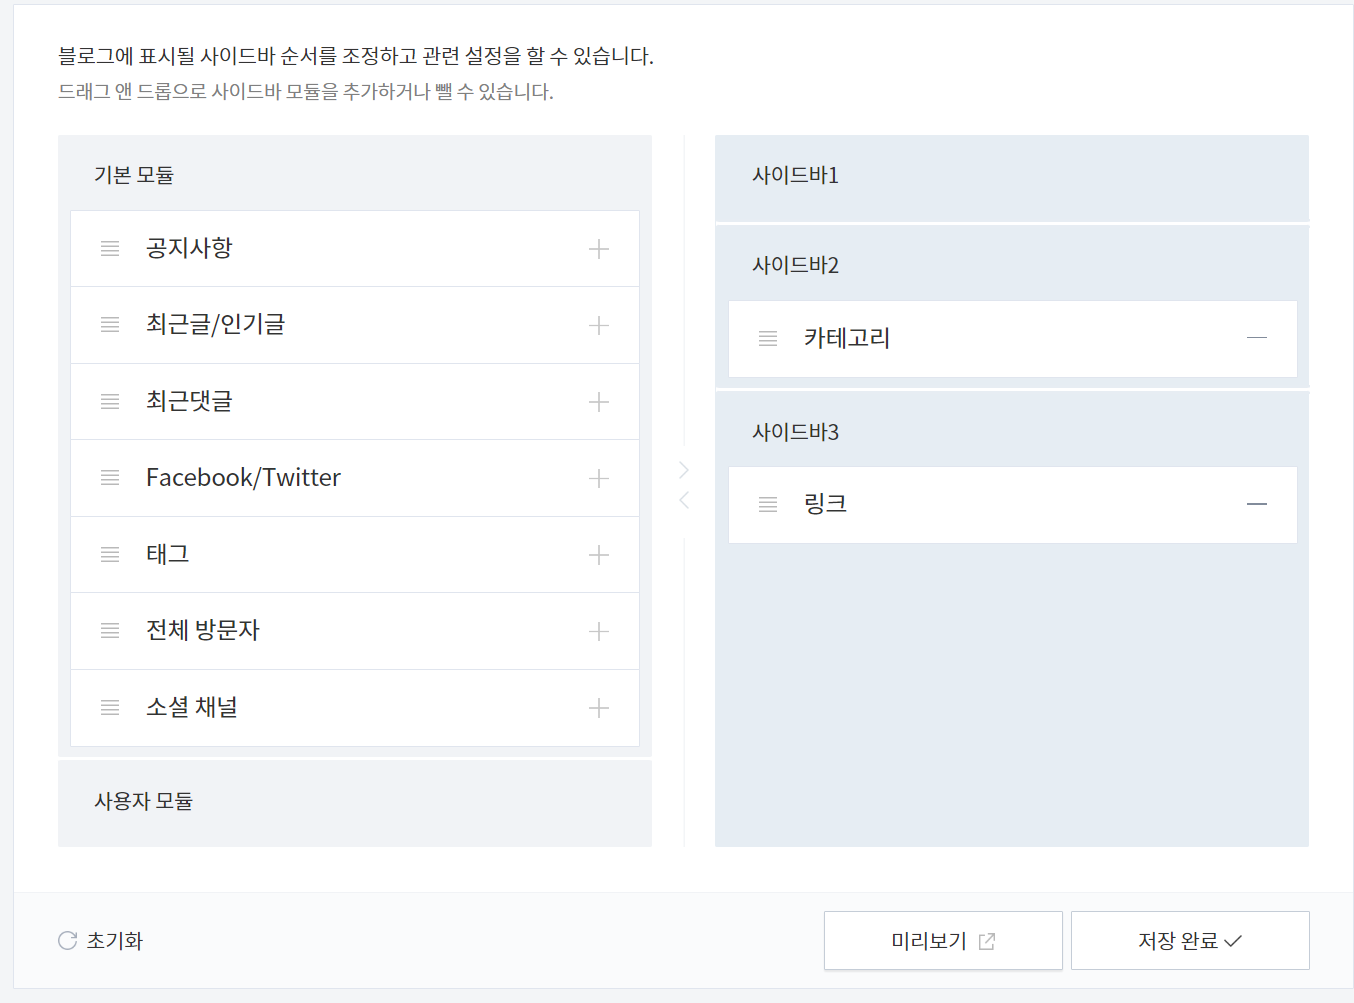Click the plus icon beside 최근댓글
The image size is (1354, 1003).
(x=599, y=401)
